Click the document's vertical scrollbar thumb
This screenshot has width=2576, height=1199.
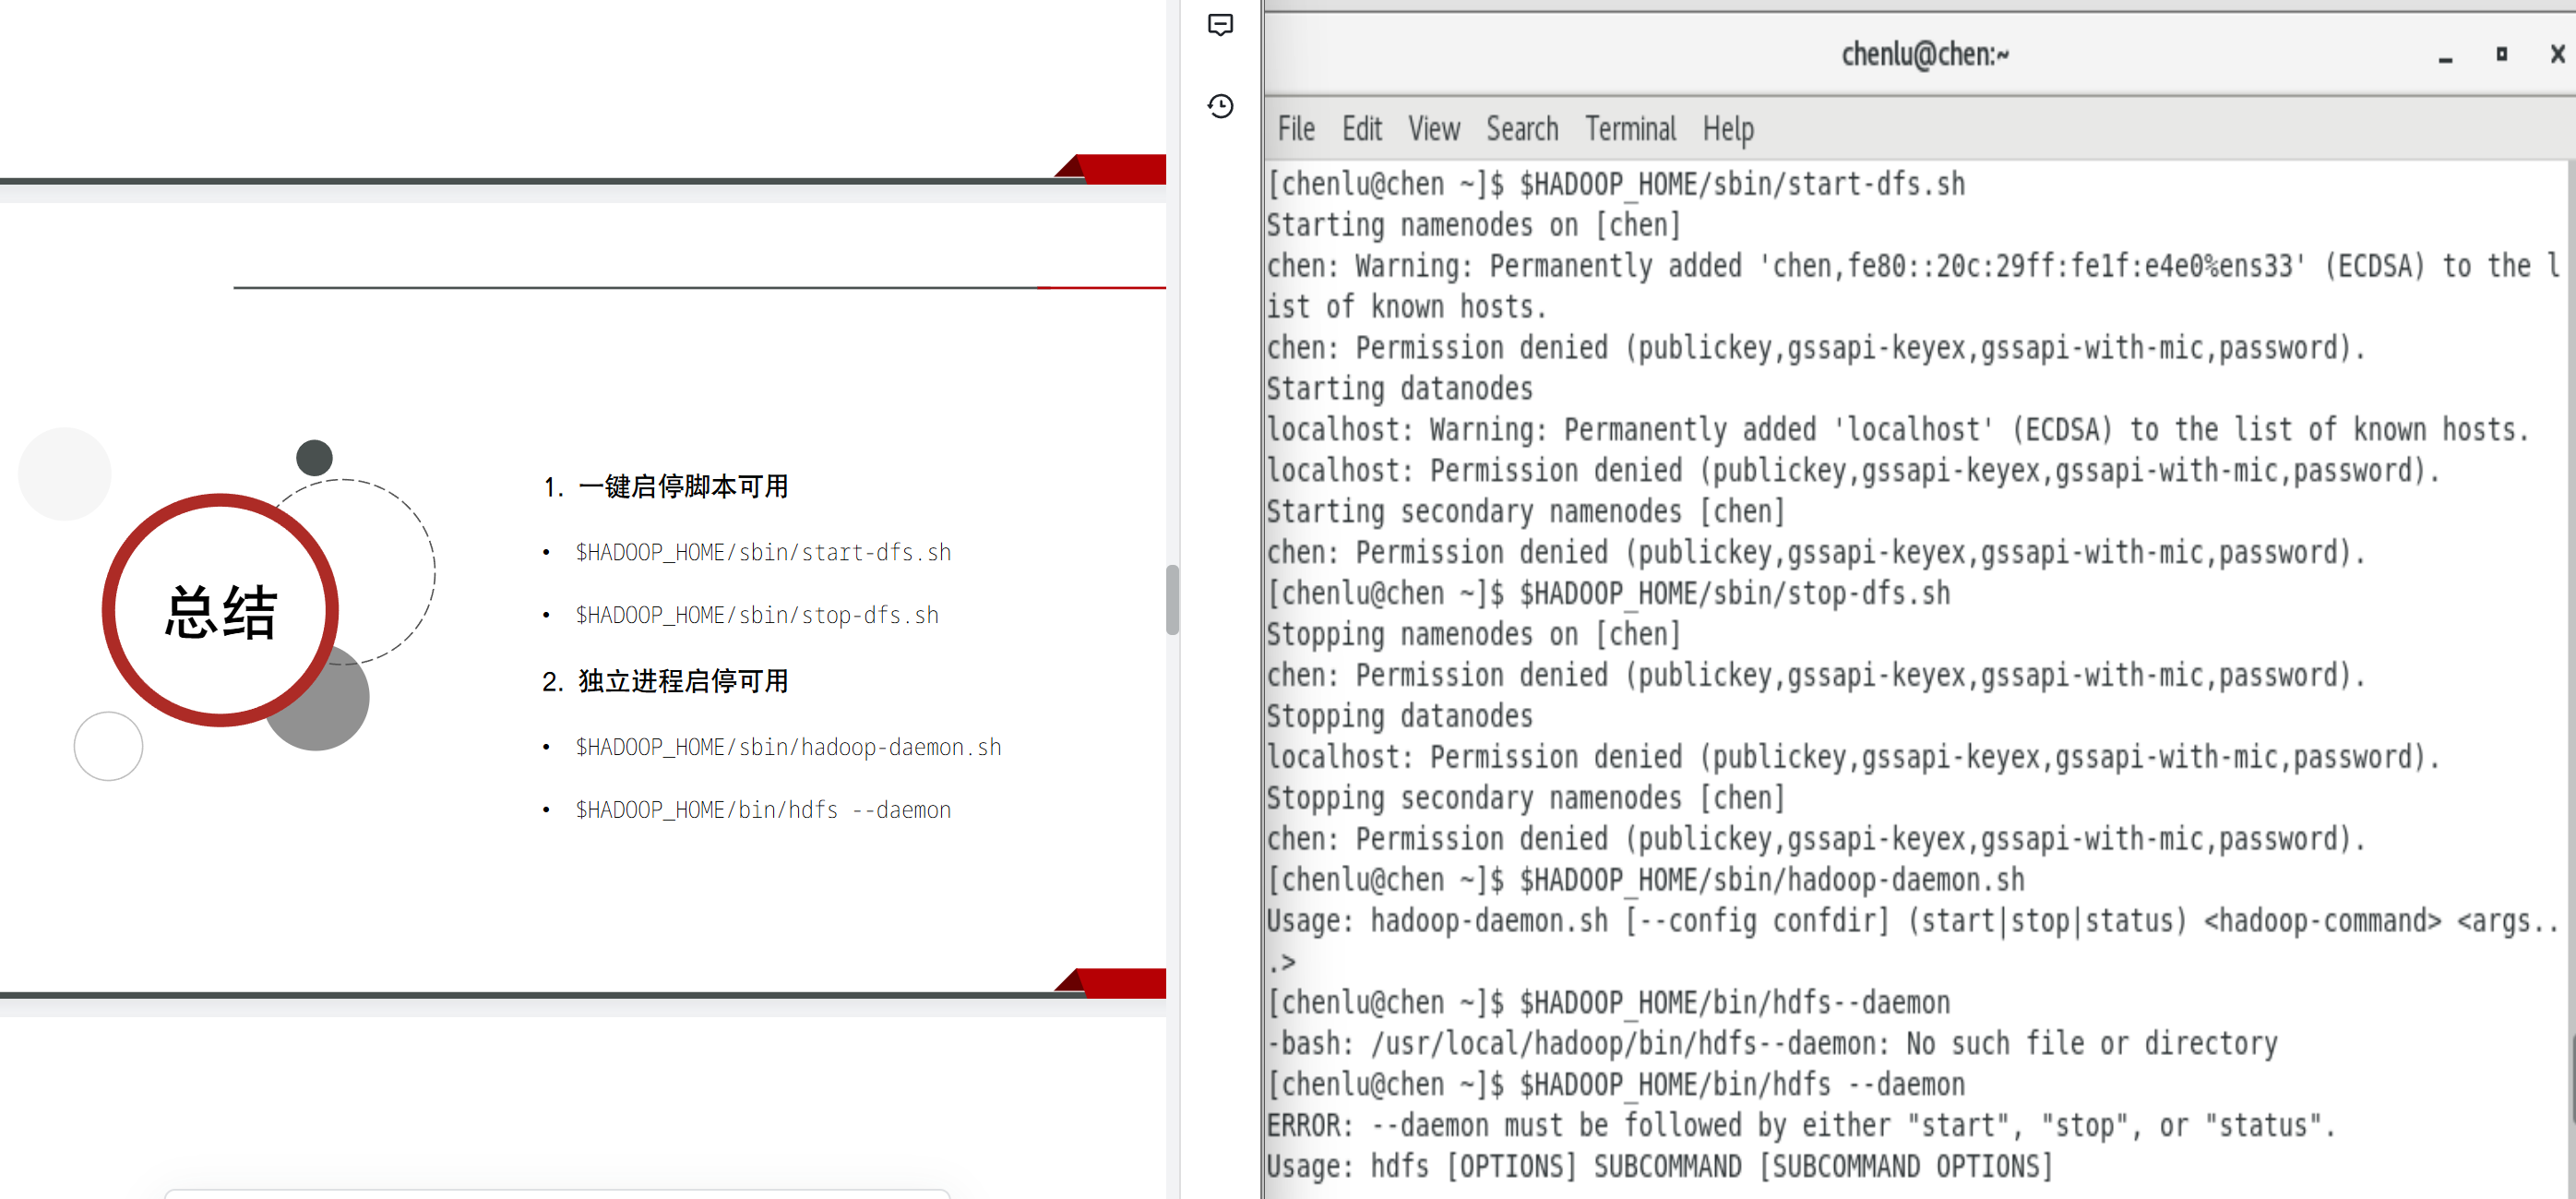[1172, 600]
